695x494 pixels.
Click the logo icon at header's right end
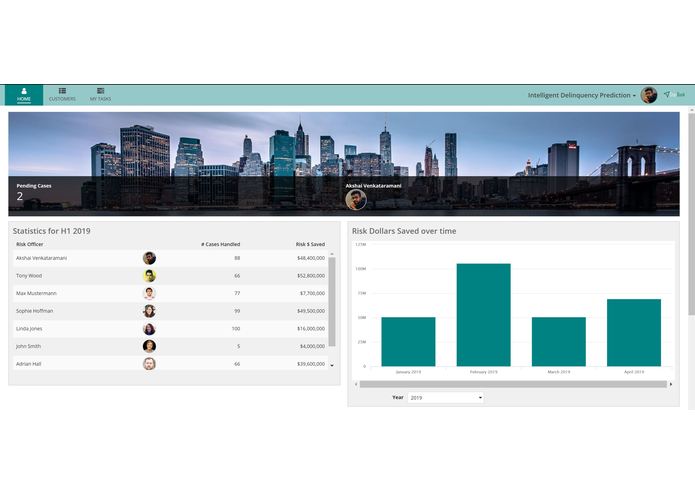click(x=674, y=94)
